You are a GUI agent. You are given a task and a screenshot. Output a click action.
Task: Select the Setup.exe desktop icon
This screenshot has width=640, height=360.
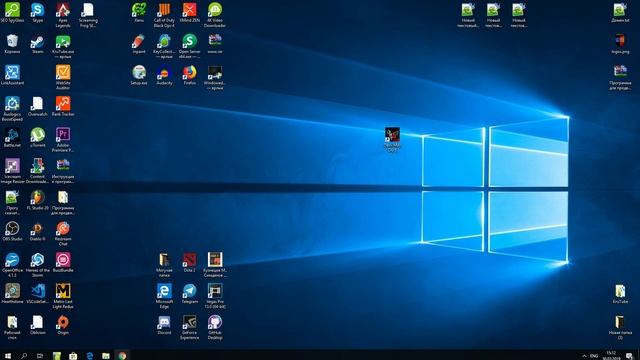pyautogui.click(x=139, y=75)
